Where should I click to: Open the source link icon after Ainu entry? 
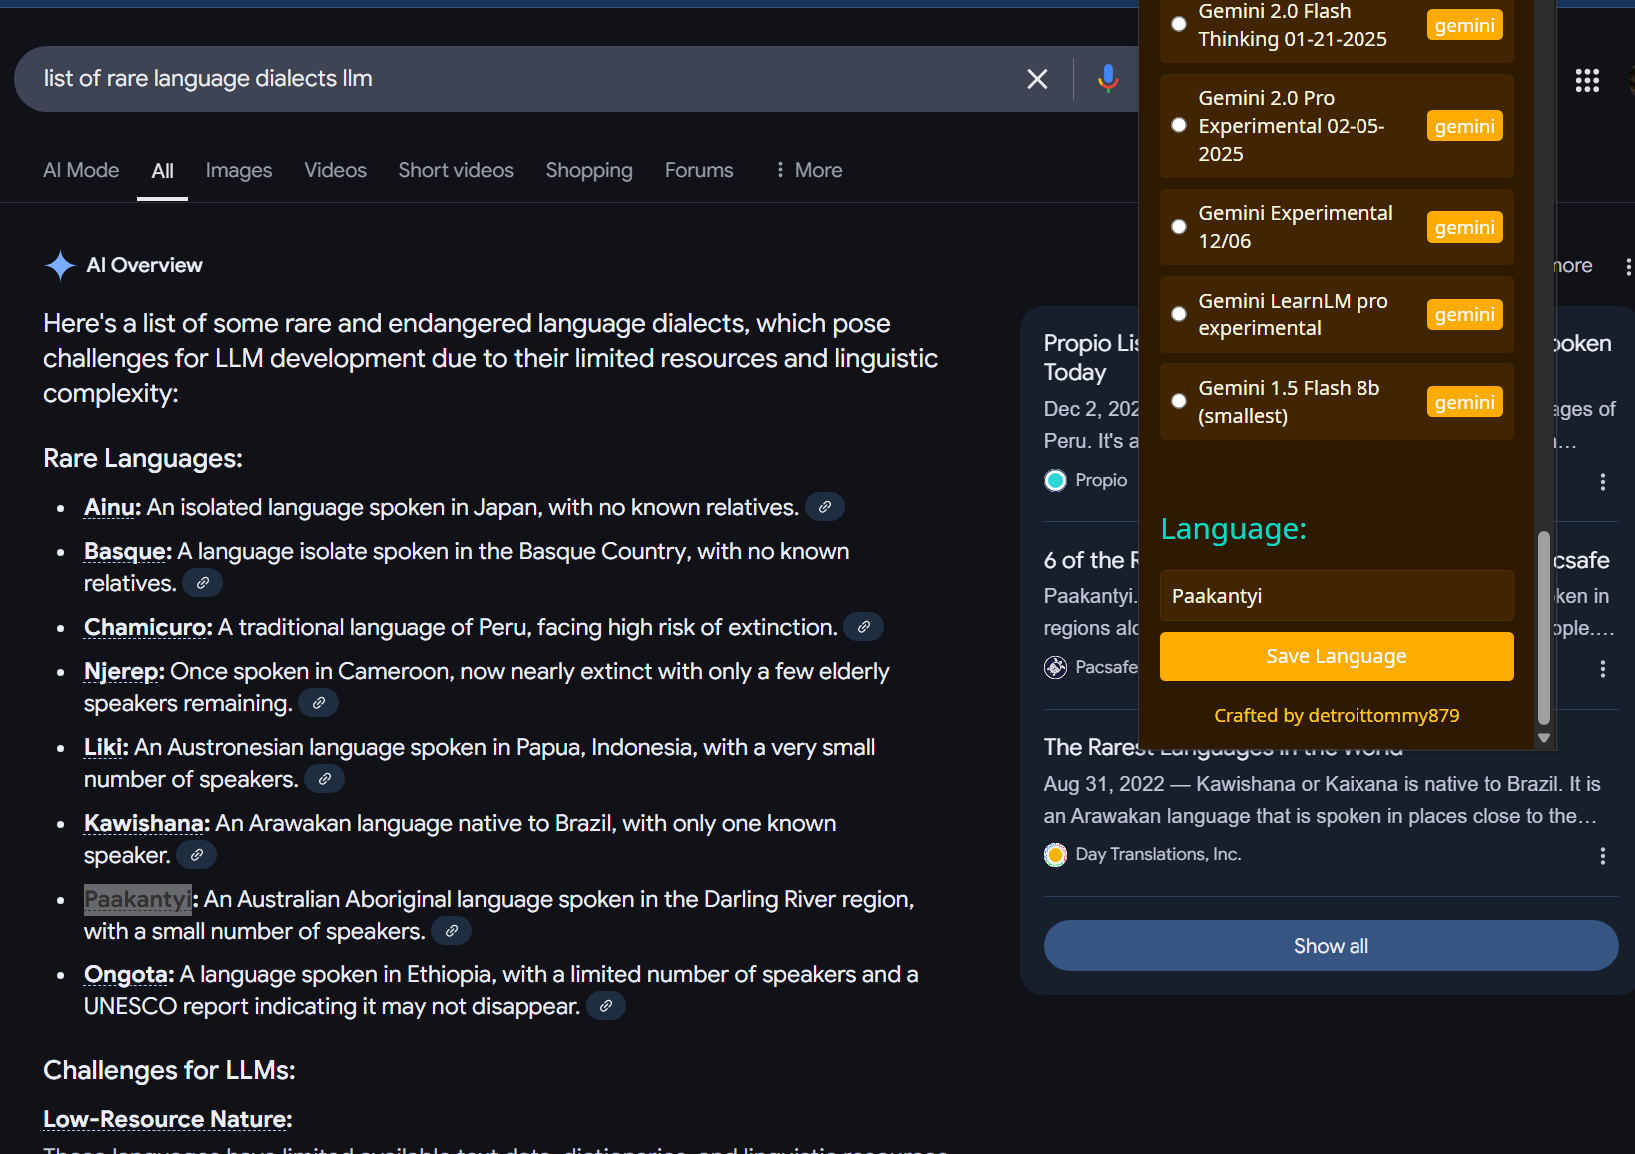coord(825,507)
